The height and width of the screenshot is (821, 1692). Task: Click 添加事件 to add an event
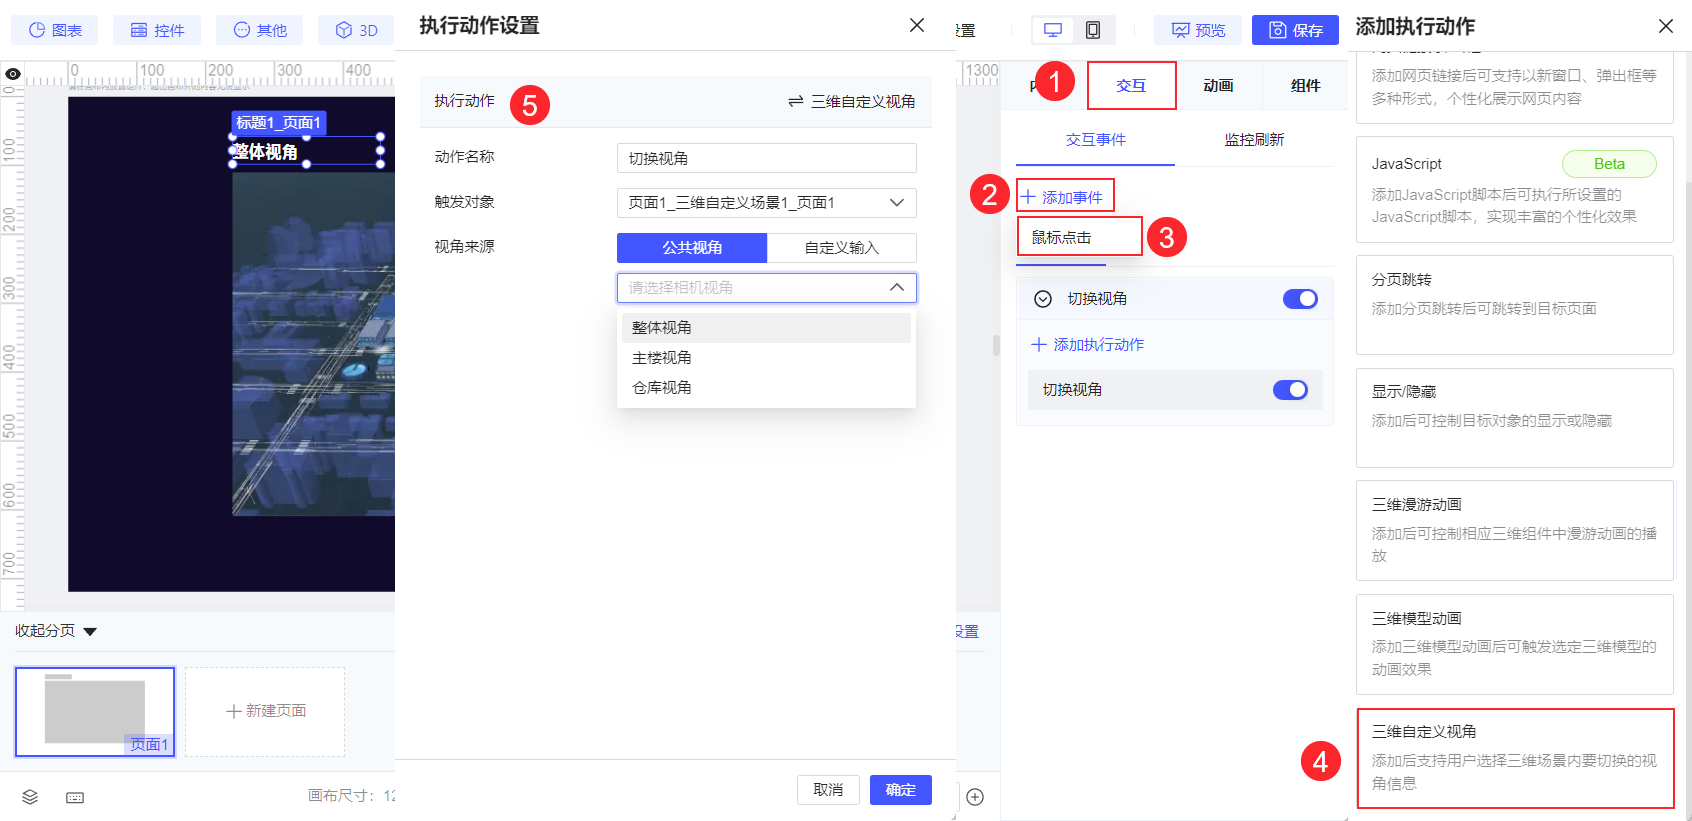pyautogui.click(x=1062, y=197)
